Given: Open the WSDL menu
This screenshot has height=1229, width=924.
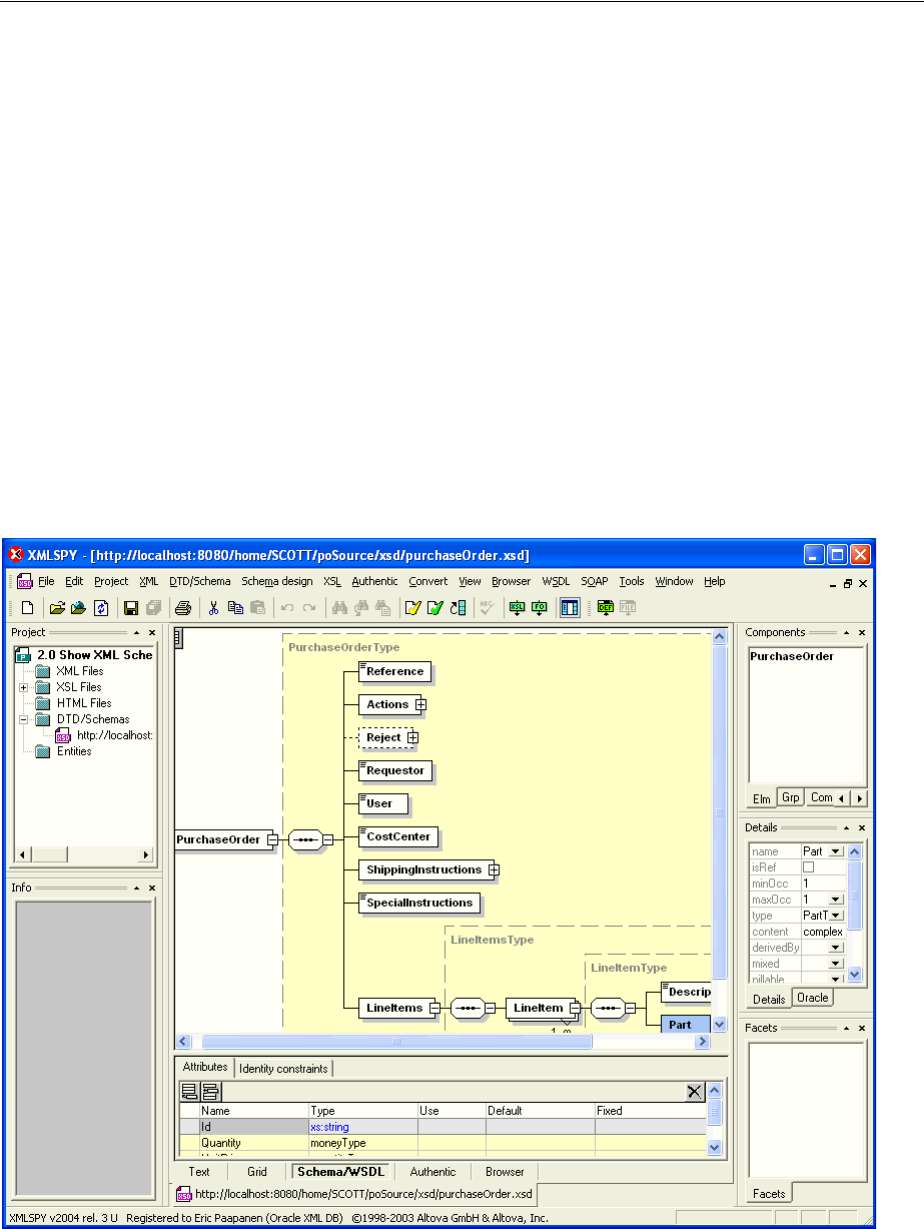Looking at the screenshot, I should tap(556, 581).
